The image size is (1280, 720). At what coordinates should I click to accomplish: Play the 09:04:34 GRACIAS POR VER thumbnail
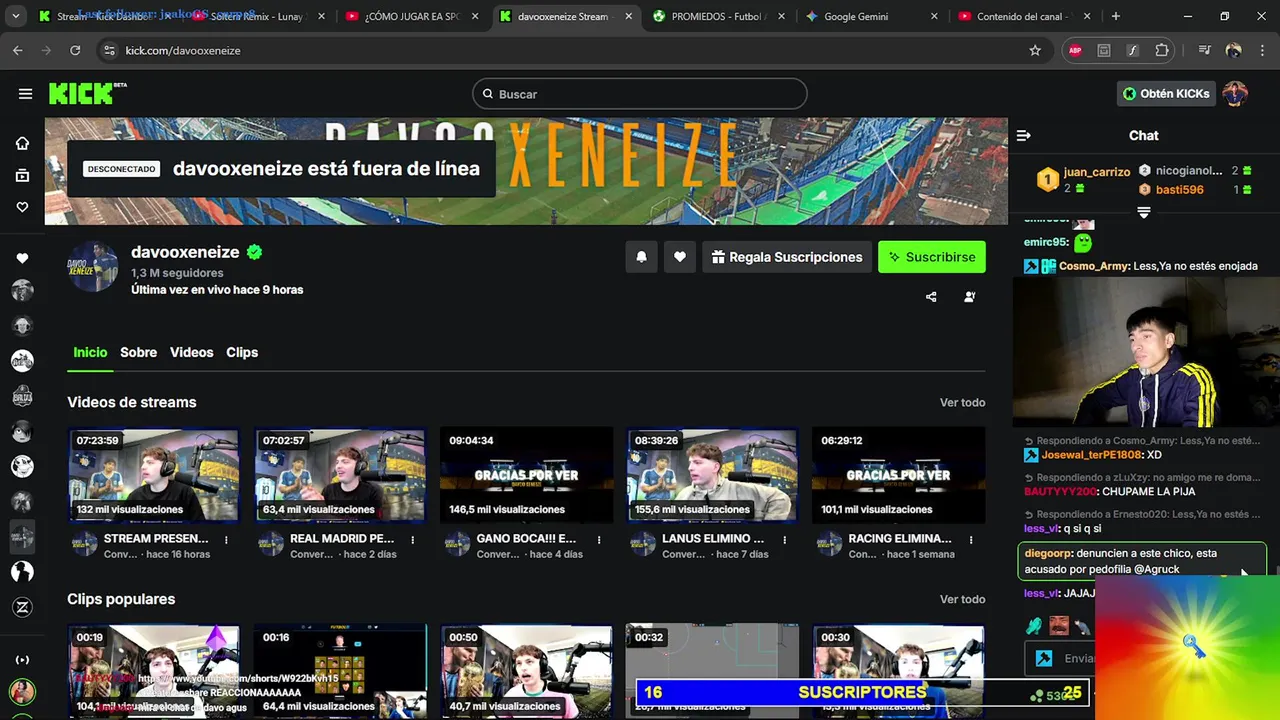click(x=526, y=475)
